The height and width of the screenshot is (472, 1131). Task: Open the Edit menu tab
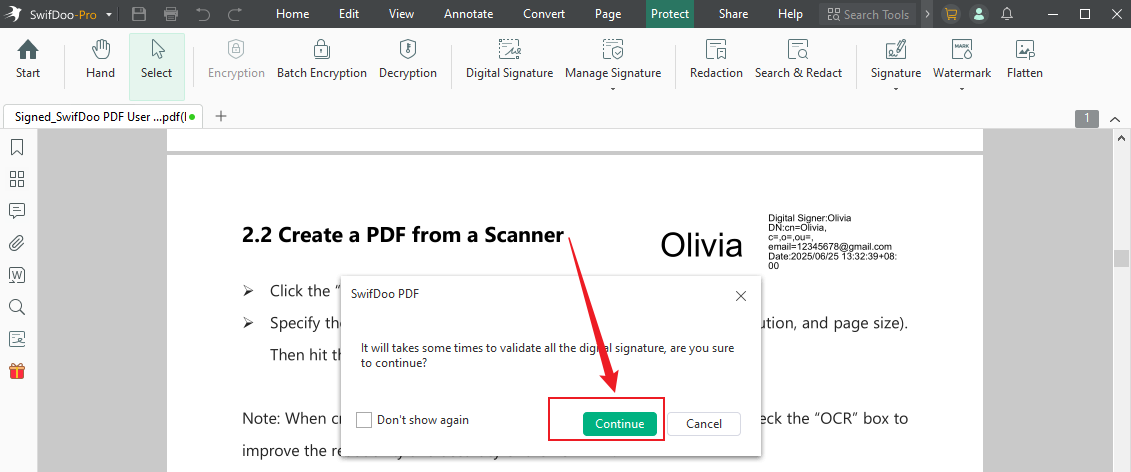coord(349,14)
